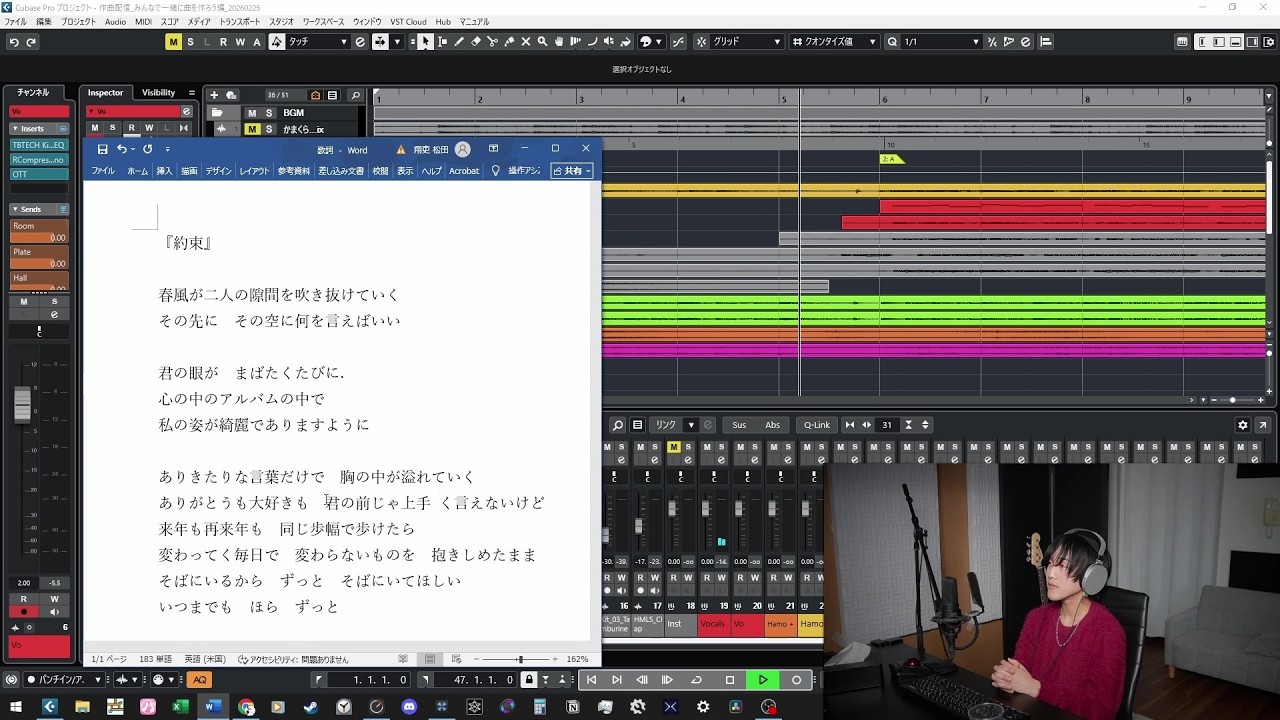
Task: Select the Zoom magnifier tool
Action: pos(542,42)
